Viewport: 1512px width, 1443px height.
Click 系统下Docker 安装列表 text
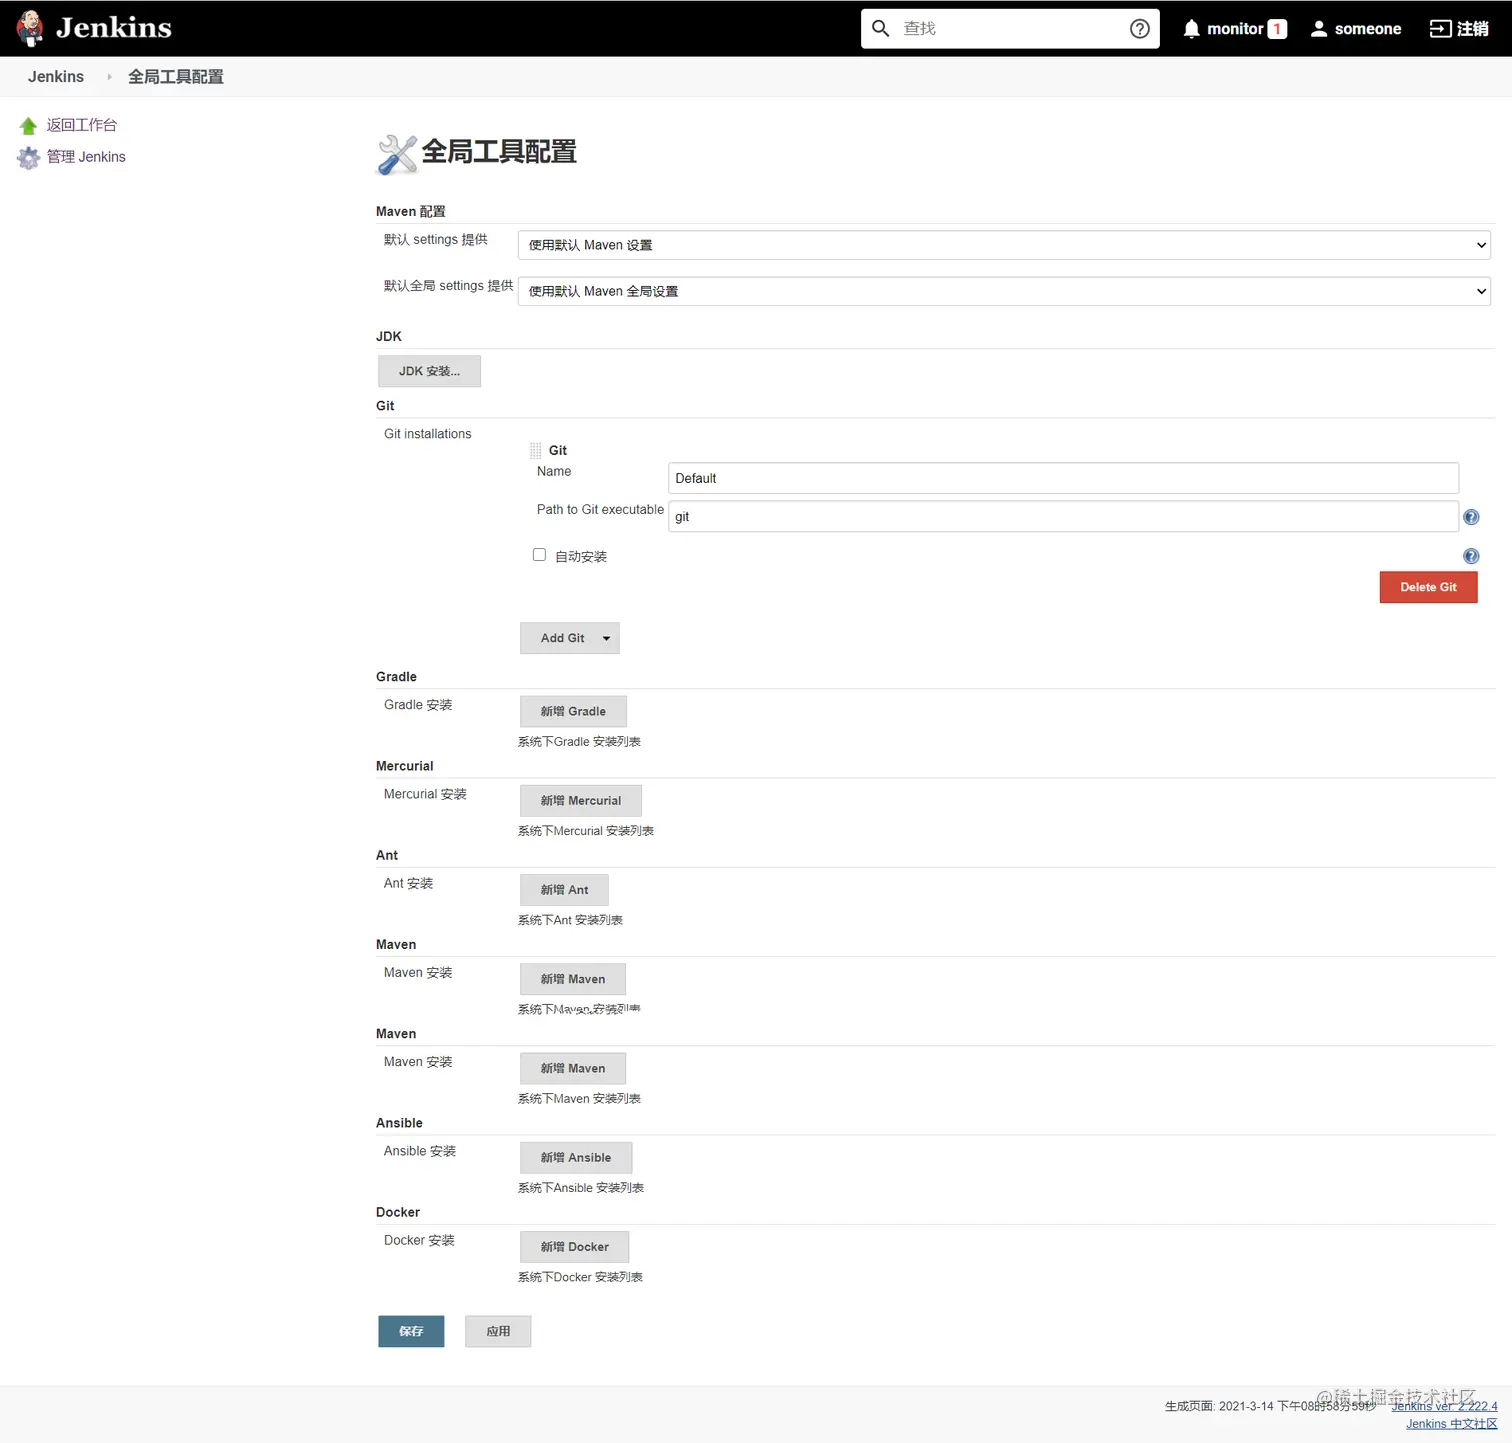point(580,1277)
